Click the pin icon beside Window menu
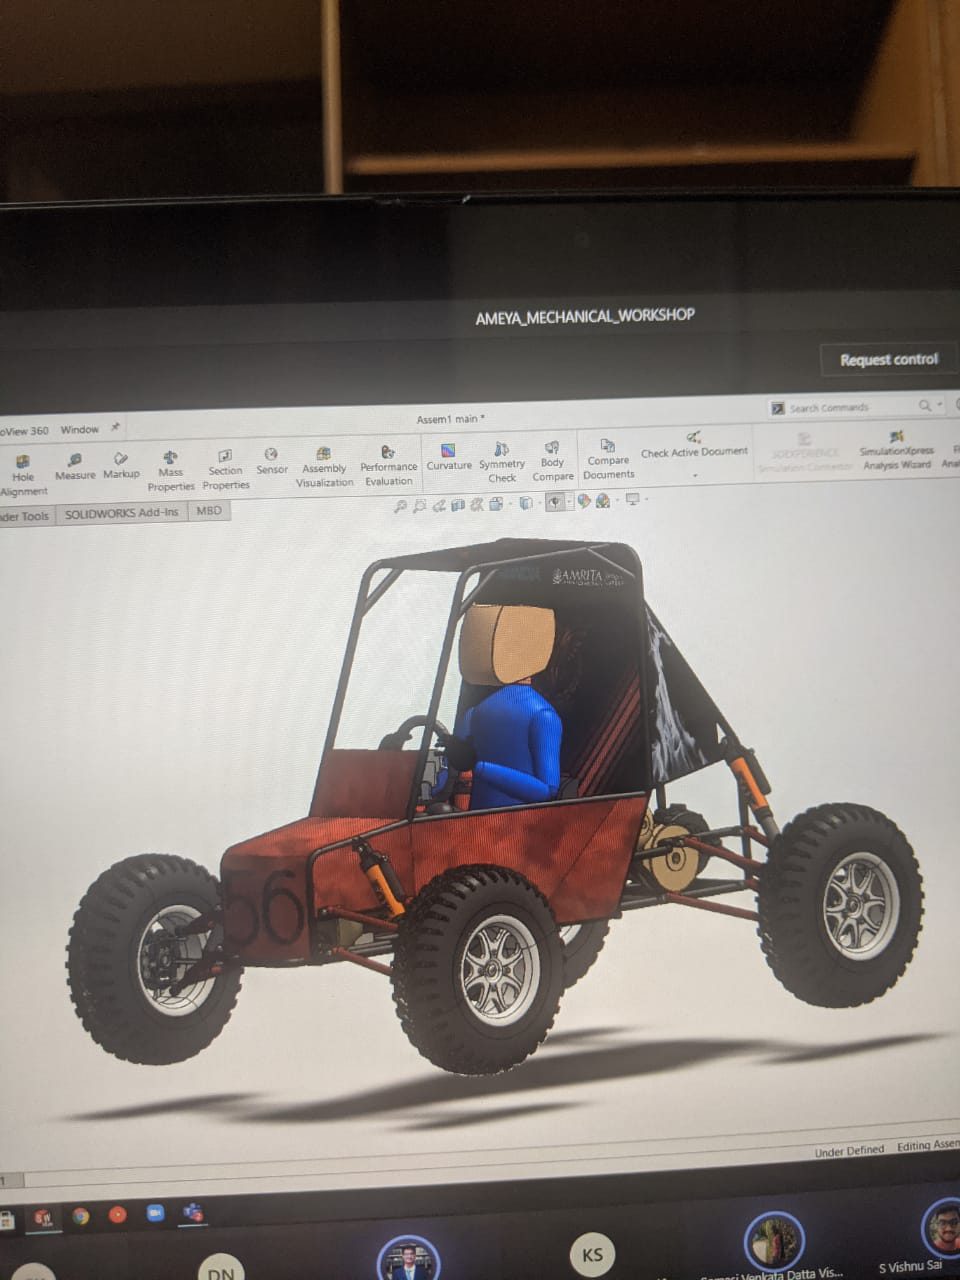Screen dimensions: 960x1280 (115, 427)
